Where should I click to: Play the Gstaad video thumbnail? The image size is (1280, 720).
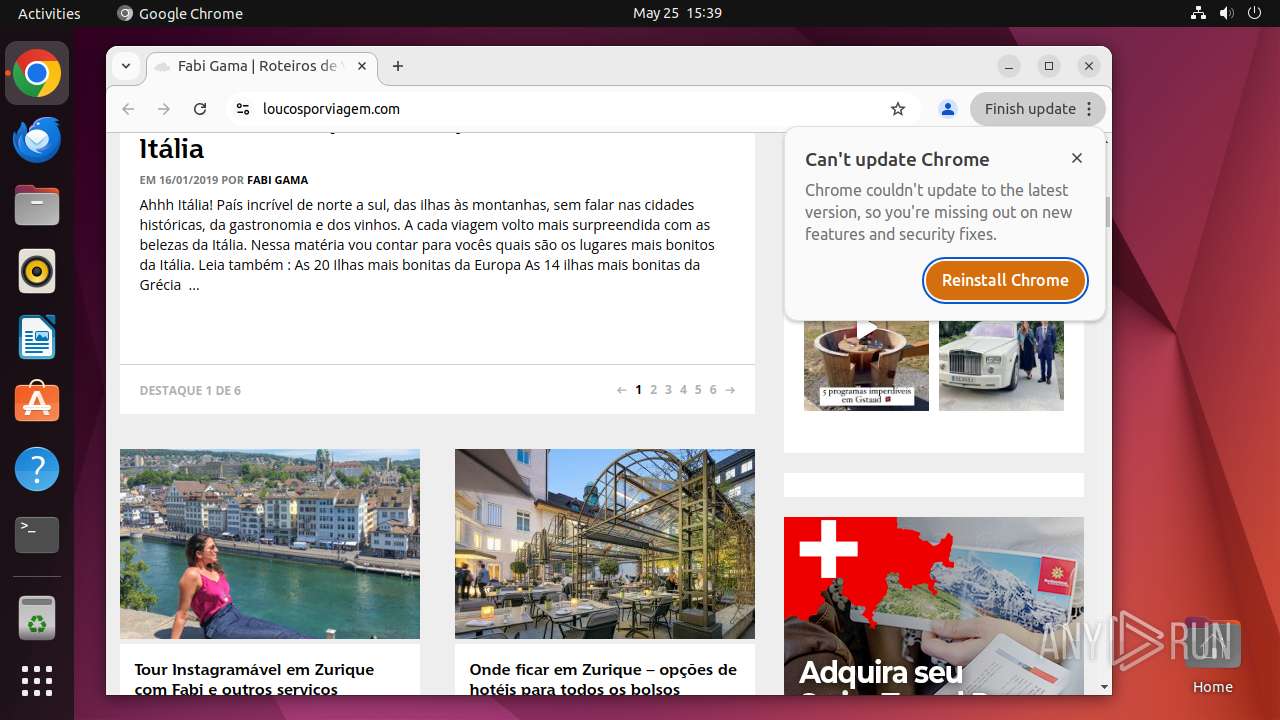click(x=866, y=365)
